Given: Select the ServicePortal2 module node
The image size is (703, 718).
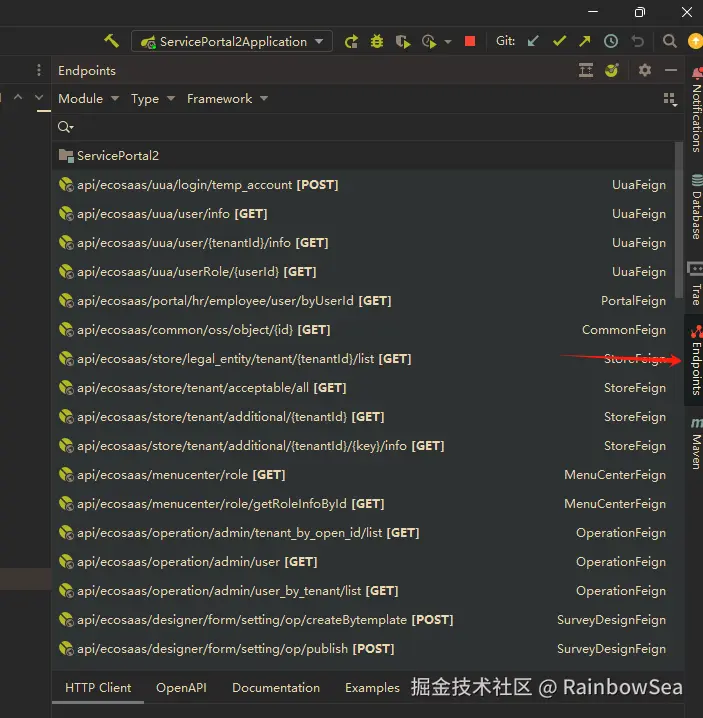Looking at the screenshot, I should click(x=117, y=155).
